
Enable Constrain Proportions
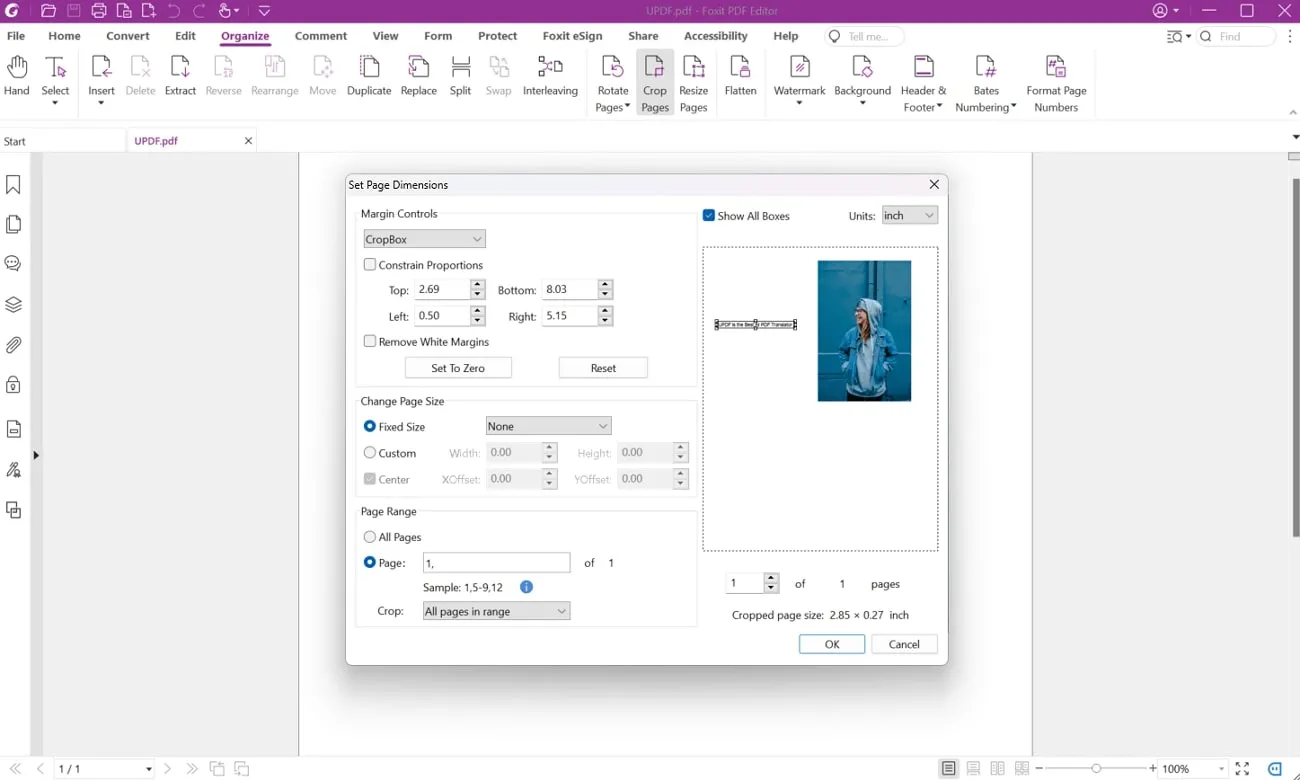tap(370, 264)
